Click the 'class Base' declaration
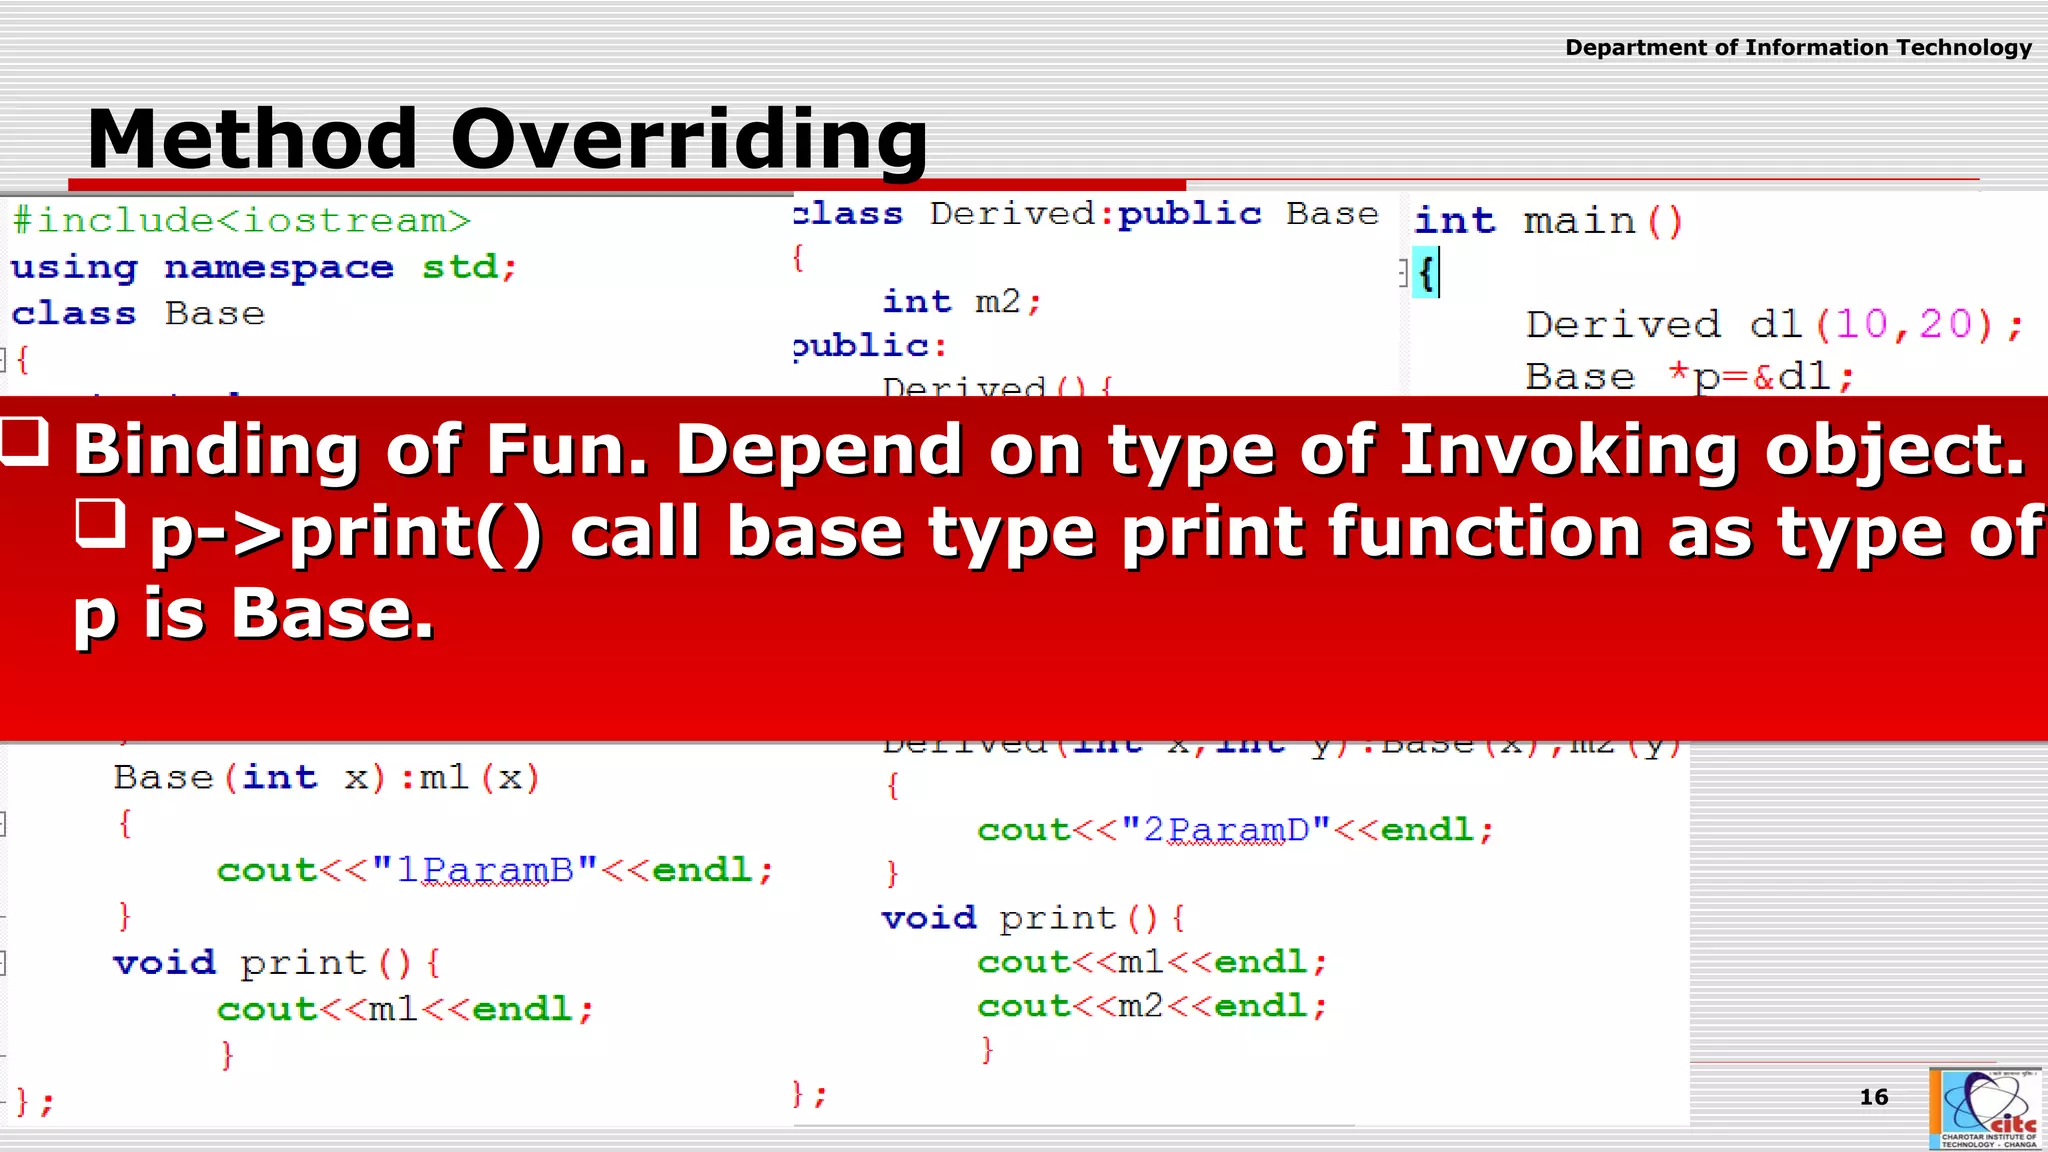2048x1152 pixels. pyautogui.click(x=138, y=314)
